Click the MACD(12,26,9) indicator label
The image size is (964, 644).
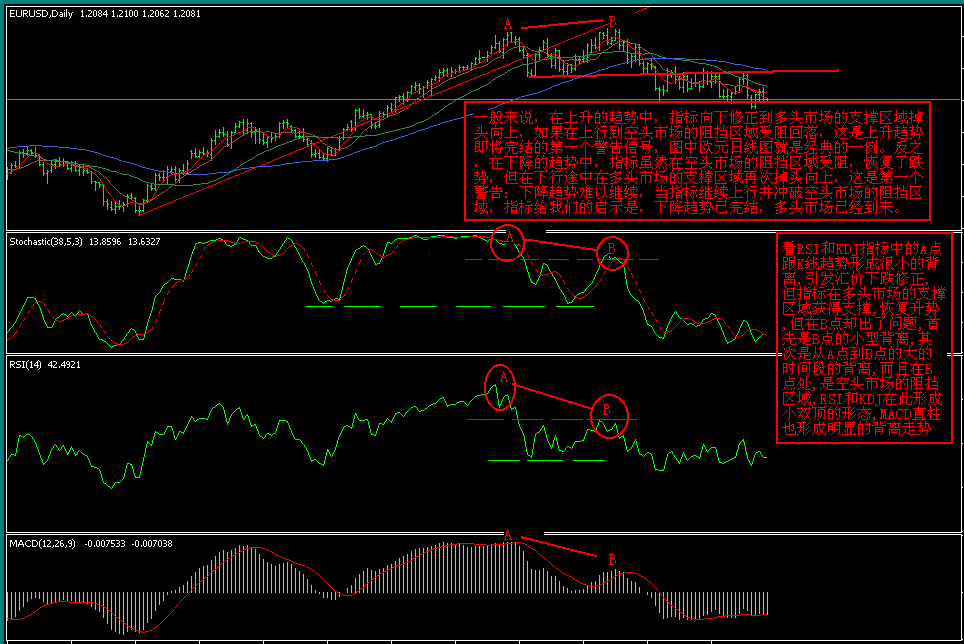coord(42,543)
